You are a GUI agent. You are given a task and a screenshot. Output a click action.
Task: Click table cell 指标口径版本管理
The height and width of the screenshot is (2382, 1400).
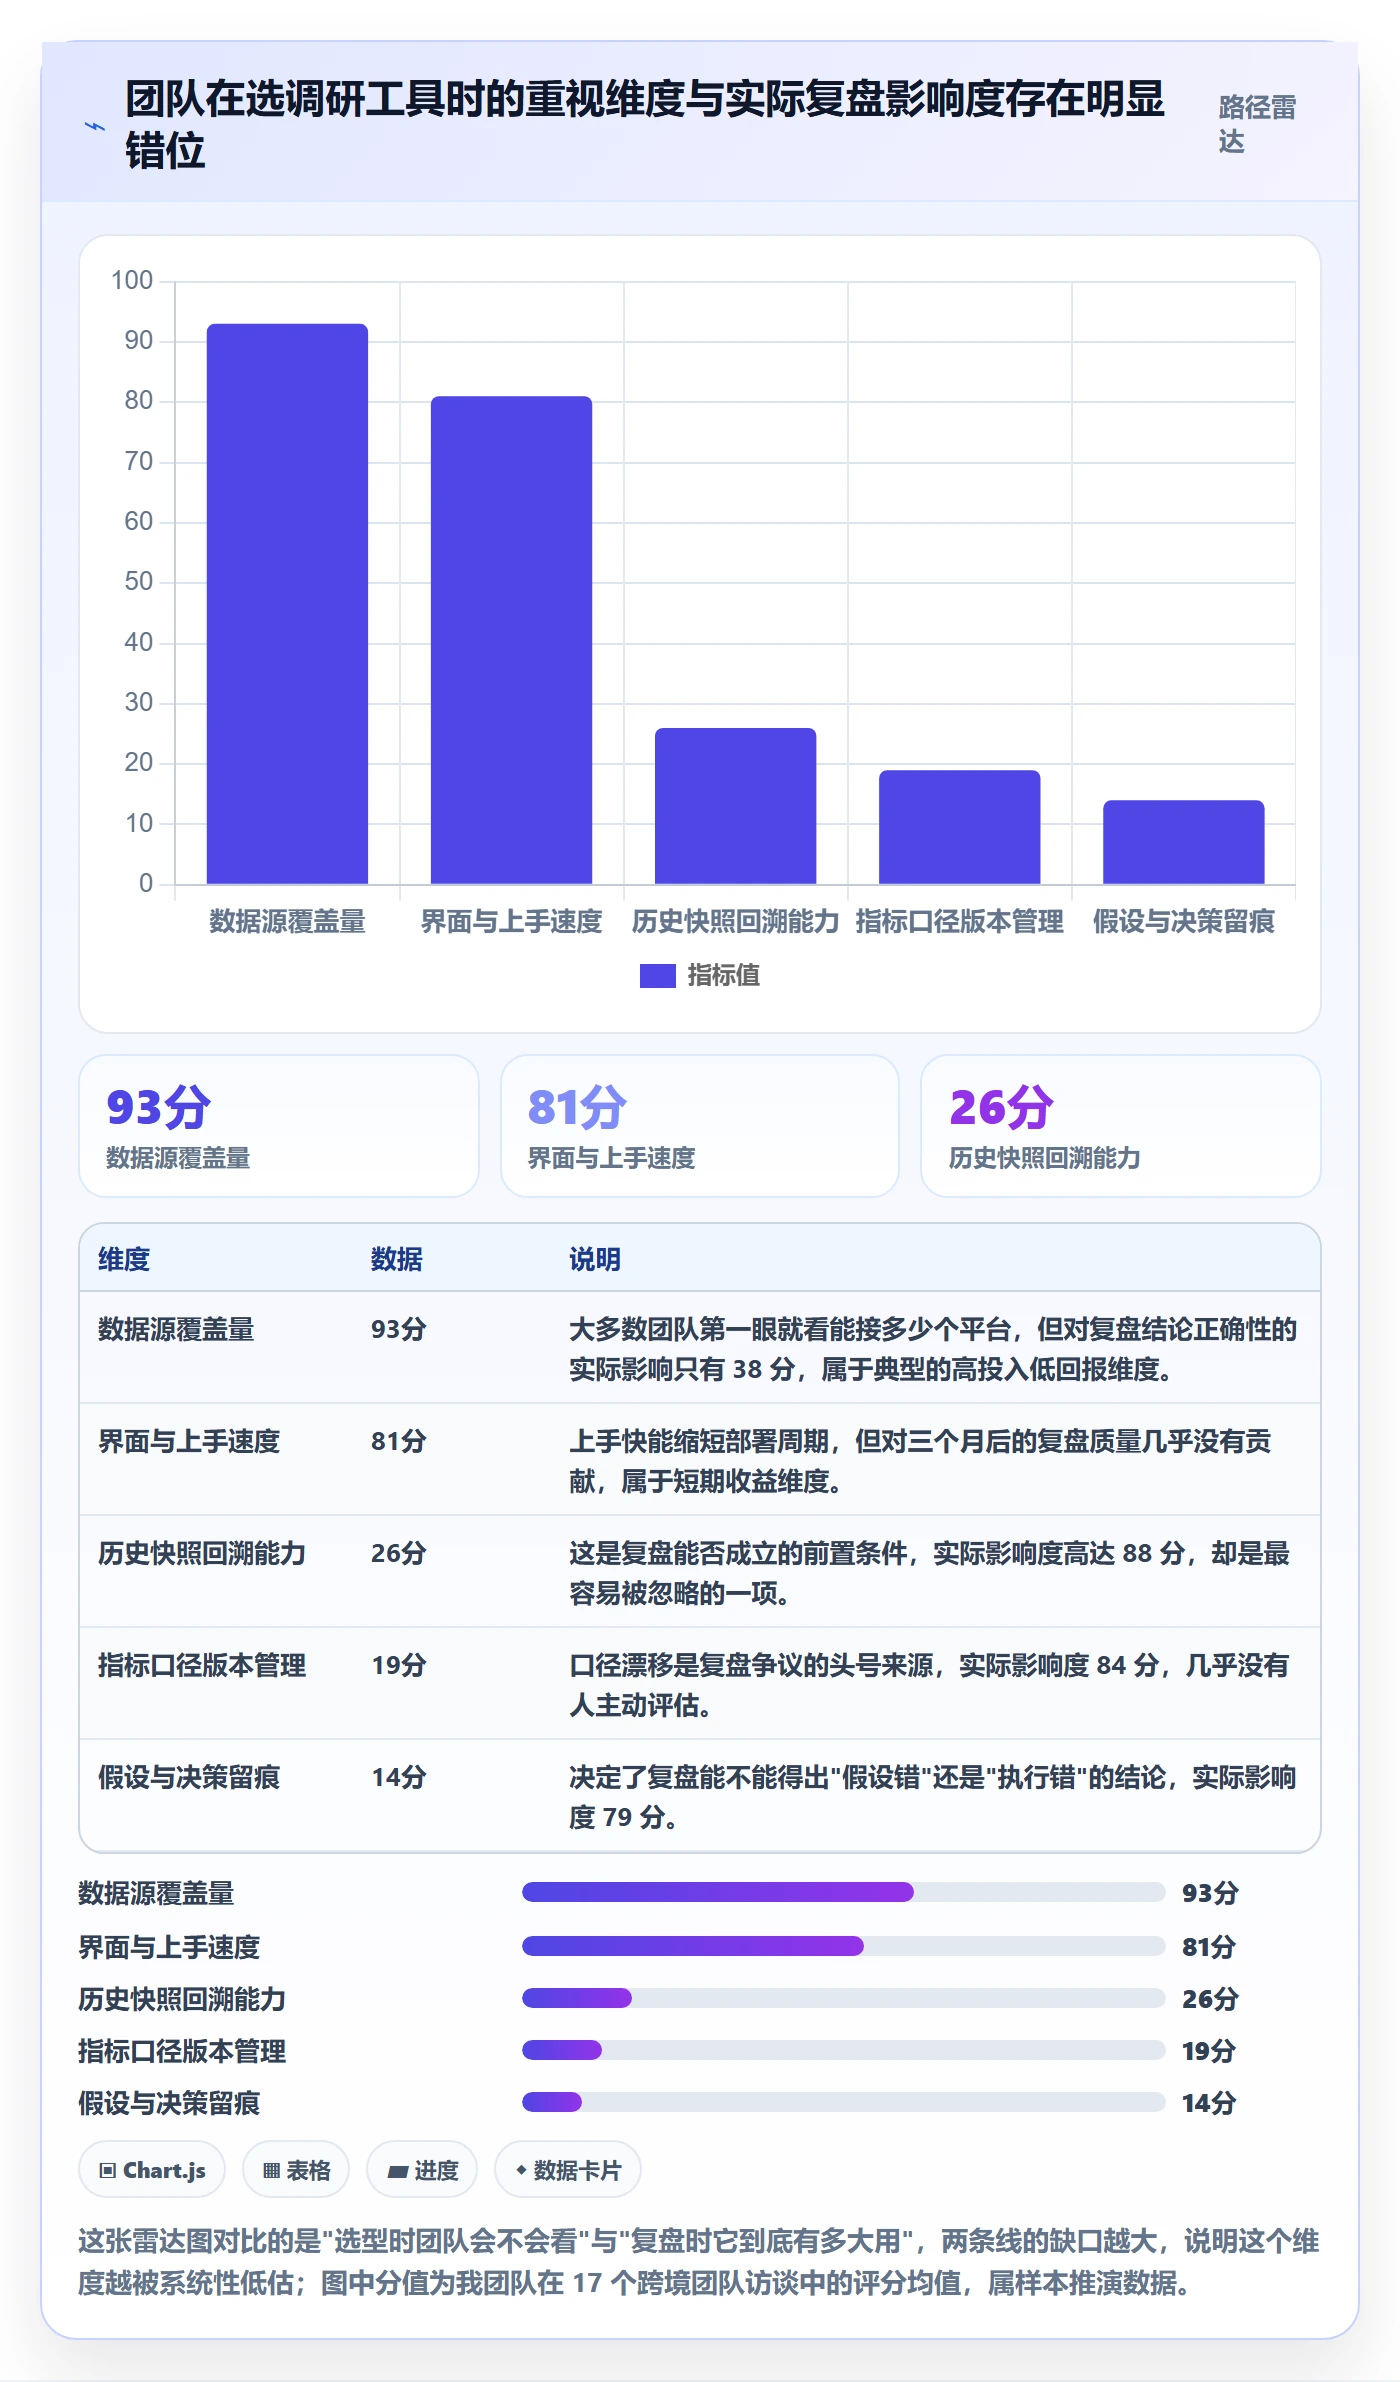click(x=202, y=1665)
